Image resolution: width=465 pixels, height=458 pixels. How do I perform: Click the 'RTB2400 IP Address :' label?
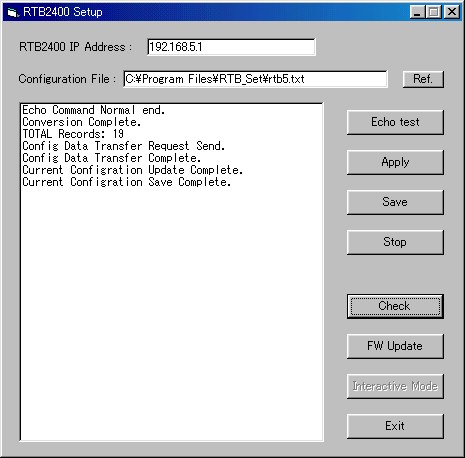tap(75, 47)
